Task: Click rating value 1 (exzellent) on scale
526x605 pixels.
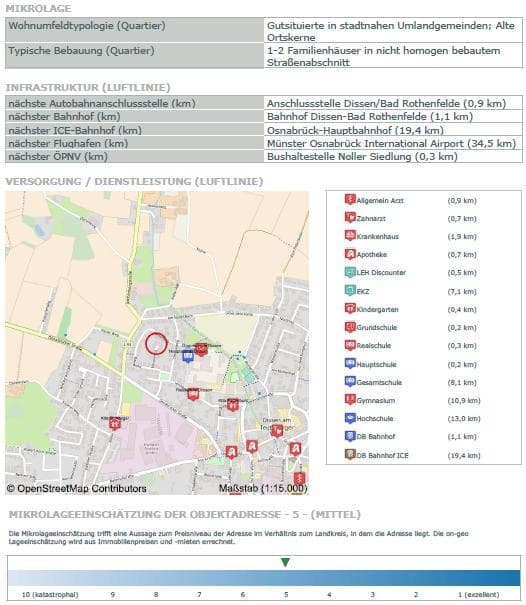Action: (x=479, y=595)
